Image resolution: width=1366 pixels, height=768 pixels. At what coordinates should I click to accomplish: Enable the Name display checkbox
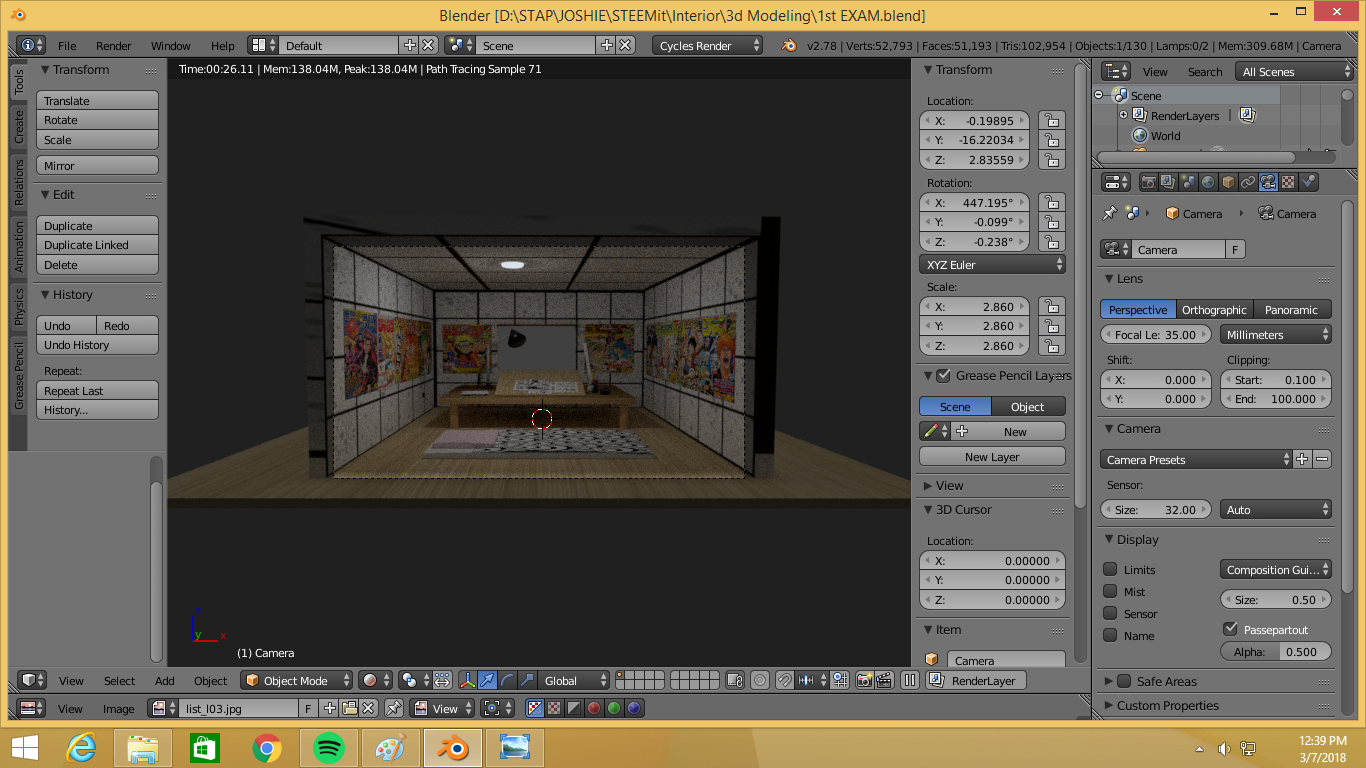1110,635
